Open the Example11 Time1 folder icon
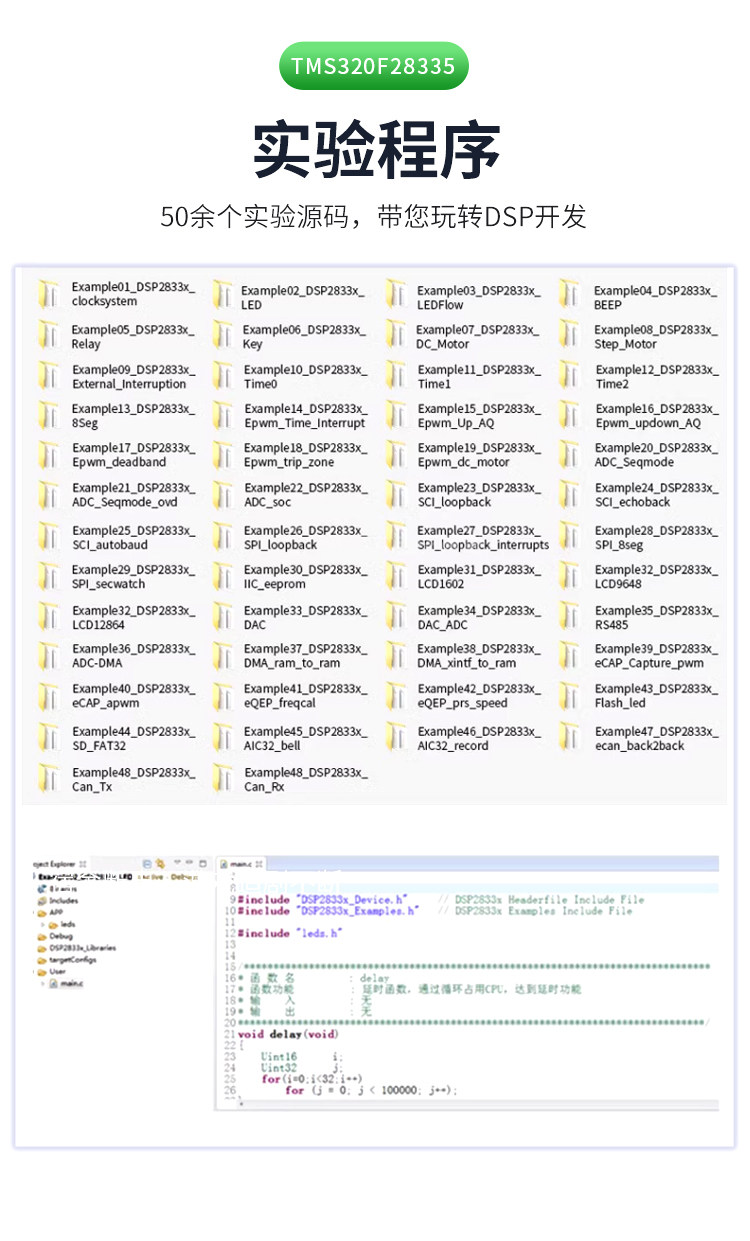Image resolution: width=750 pixels, height=1241 pixels. click(395, 375)
